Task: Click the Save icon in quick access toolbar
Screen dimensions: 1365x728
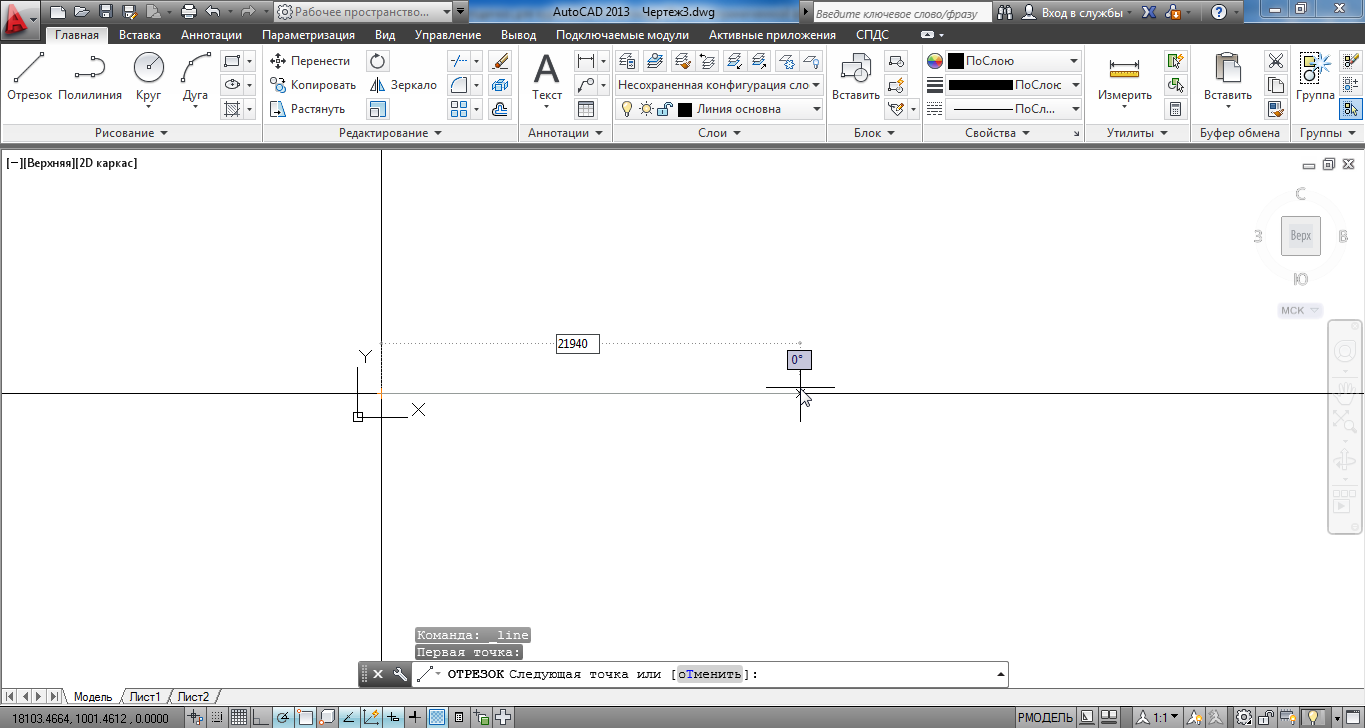Action: tap(105, 12)
